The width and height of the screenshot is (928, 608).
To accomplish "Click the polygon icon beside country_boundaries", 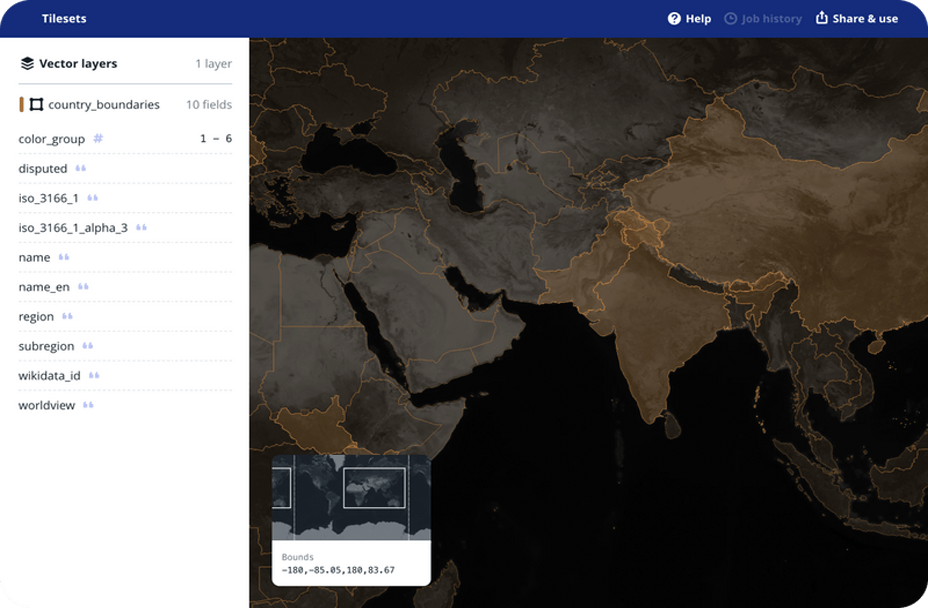I will (x=36, y=105).
